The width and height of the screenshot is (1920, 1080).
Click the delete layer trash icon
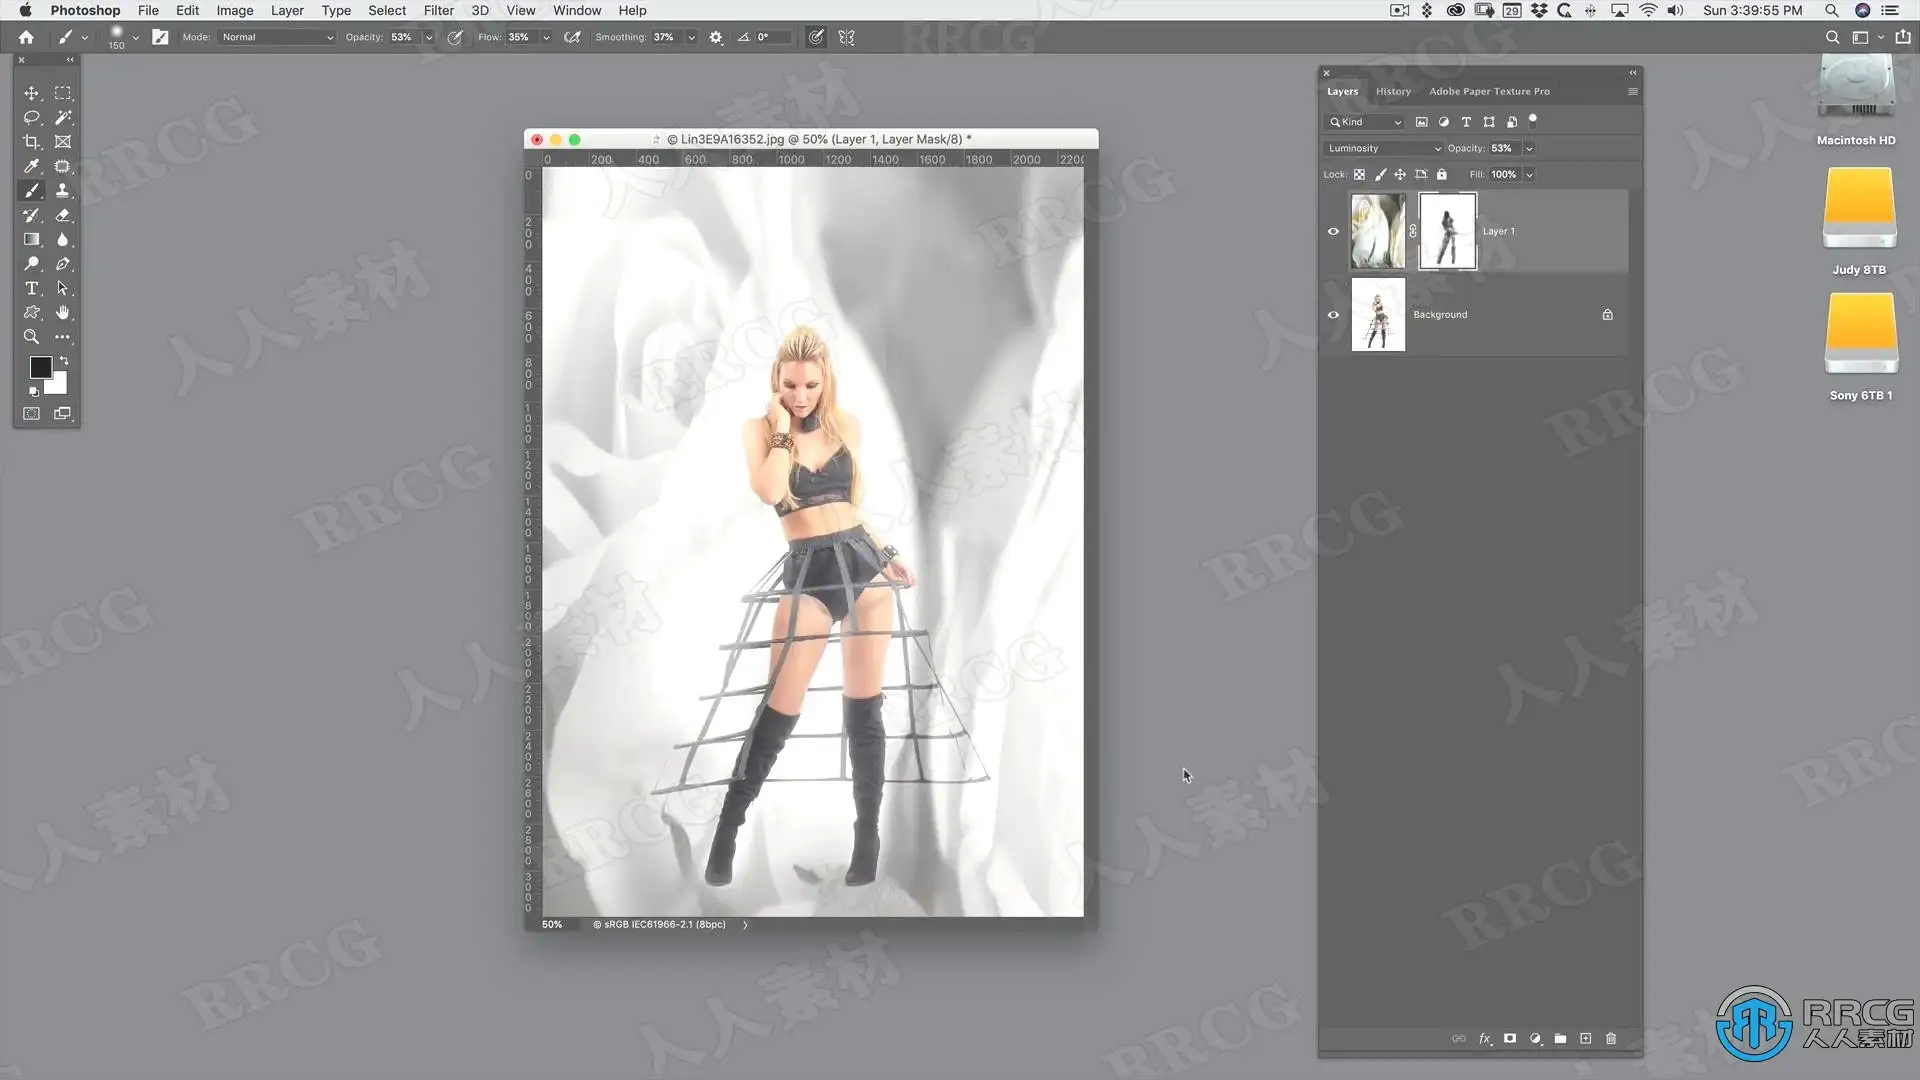1610,1039
